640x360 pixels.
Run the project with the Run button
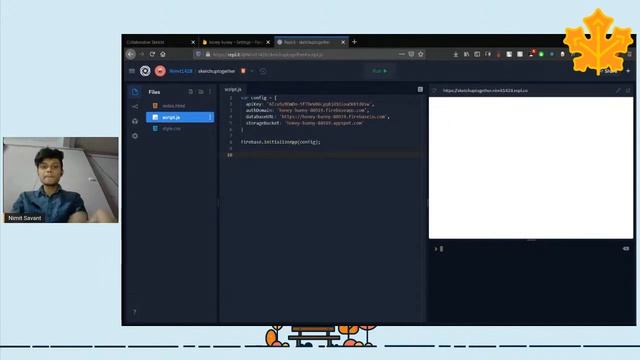pyautogui.click(x=380, y=71)
